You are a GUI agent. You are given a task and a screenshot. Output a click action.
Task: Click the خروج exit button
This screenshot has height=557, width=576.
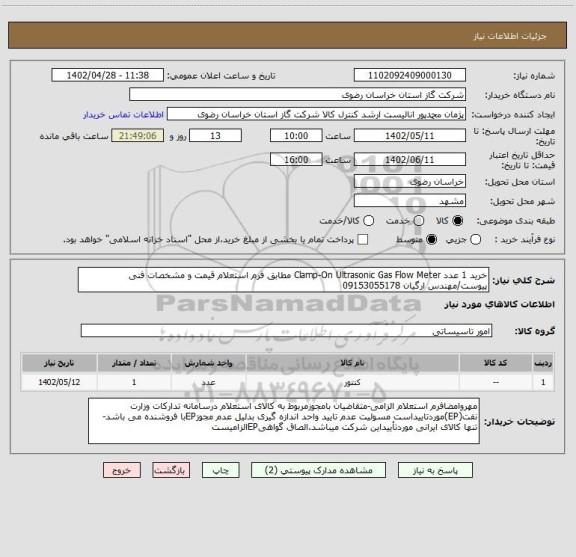pos(122,470)
